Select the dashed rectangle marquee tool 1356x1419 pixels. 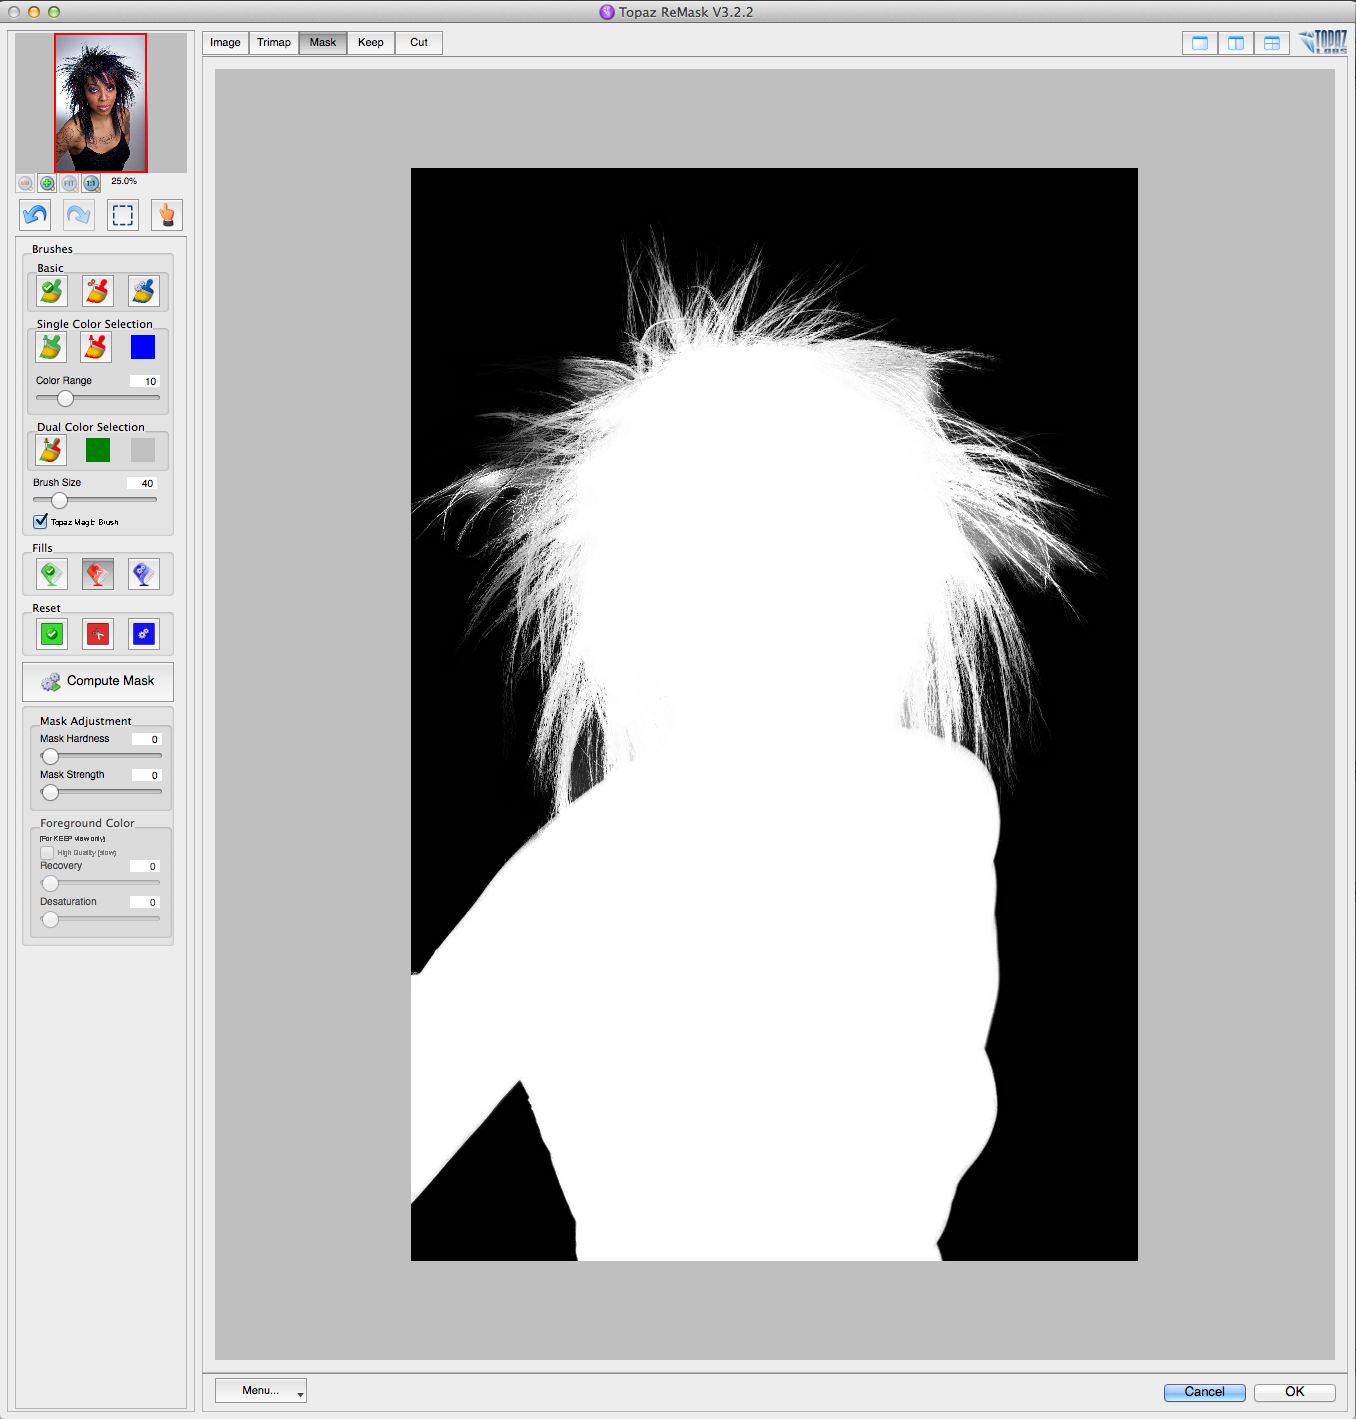(123, 215)
